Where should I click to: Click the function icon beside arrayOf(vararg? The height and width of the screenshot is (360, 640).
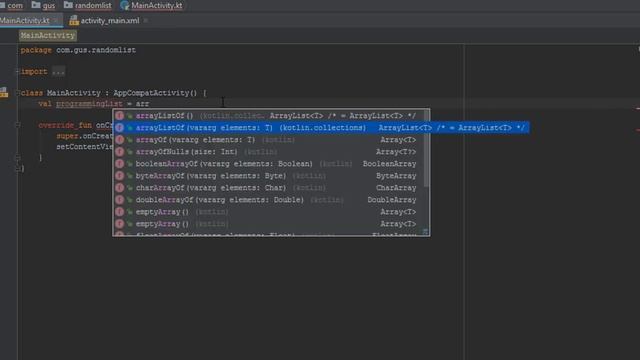(119, 140)
